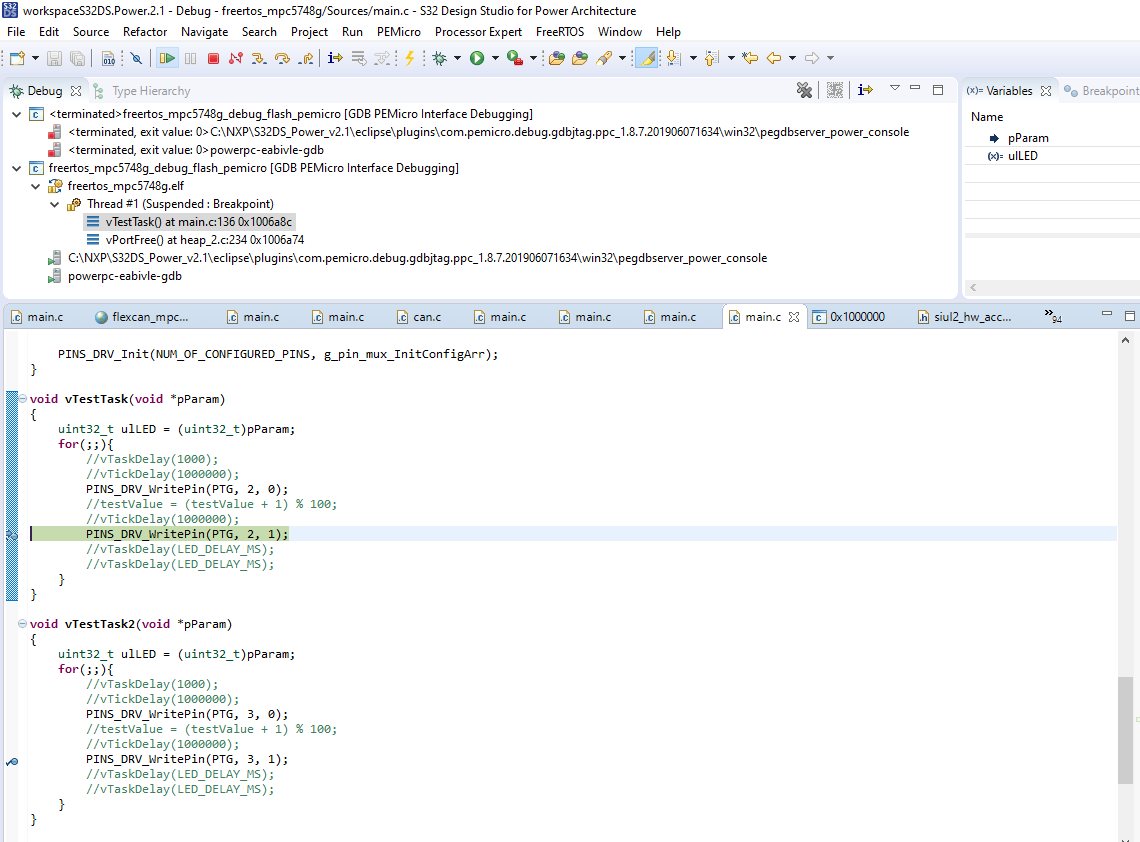Toggle Mark Occurrences highlighting
The height and width of the screenshot is (842, 1140).
[645, 57]
